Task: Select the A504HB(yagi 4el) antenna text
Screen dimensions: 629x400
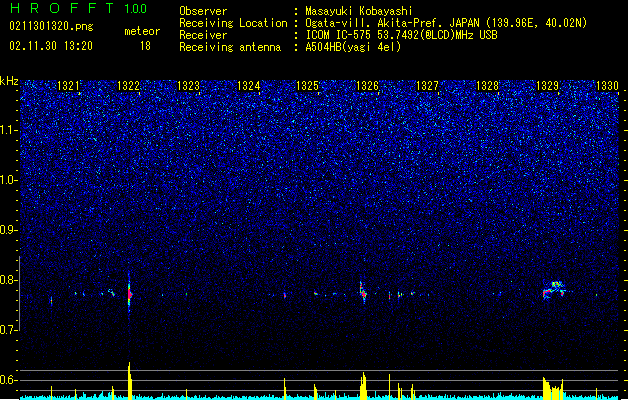Action: click(353, 47)
